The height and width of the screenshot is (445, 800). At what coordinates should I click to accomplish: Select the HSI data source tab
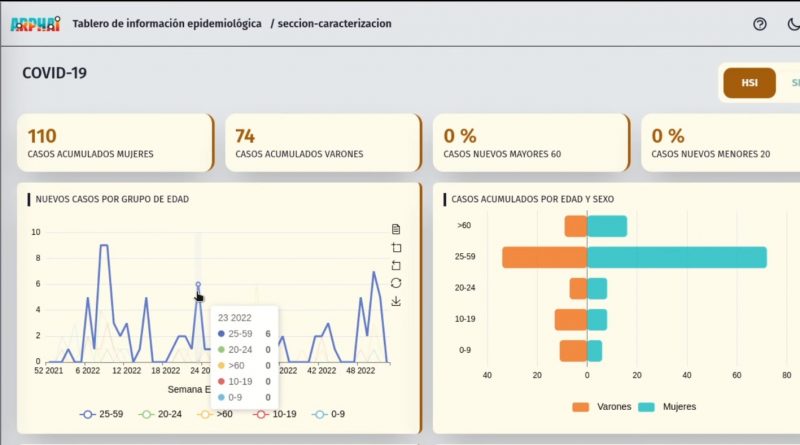point(749,83)
